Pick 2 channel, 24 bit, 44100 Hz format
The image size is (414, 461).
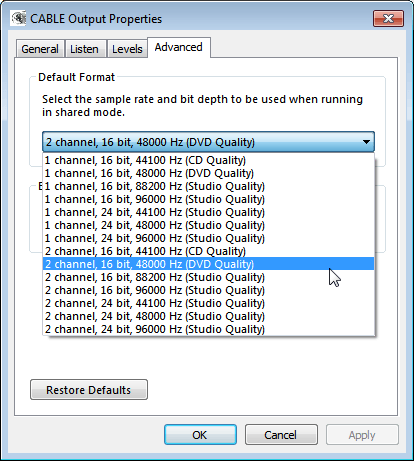209,303
